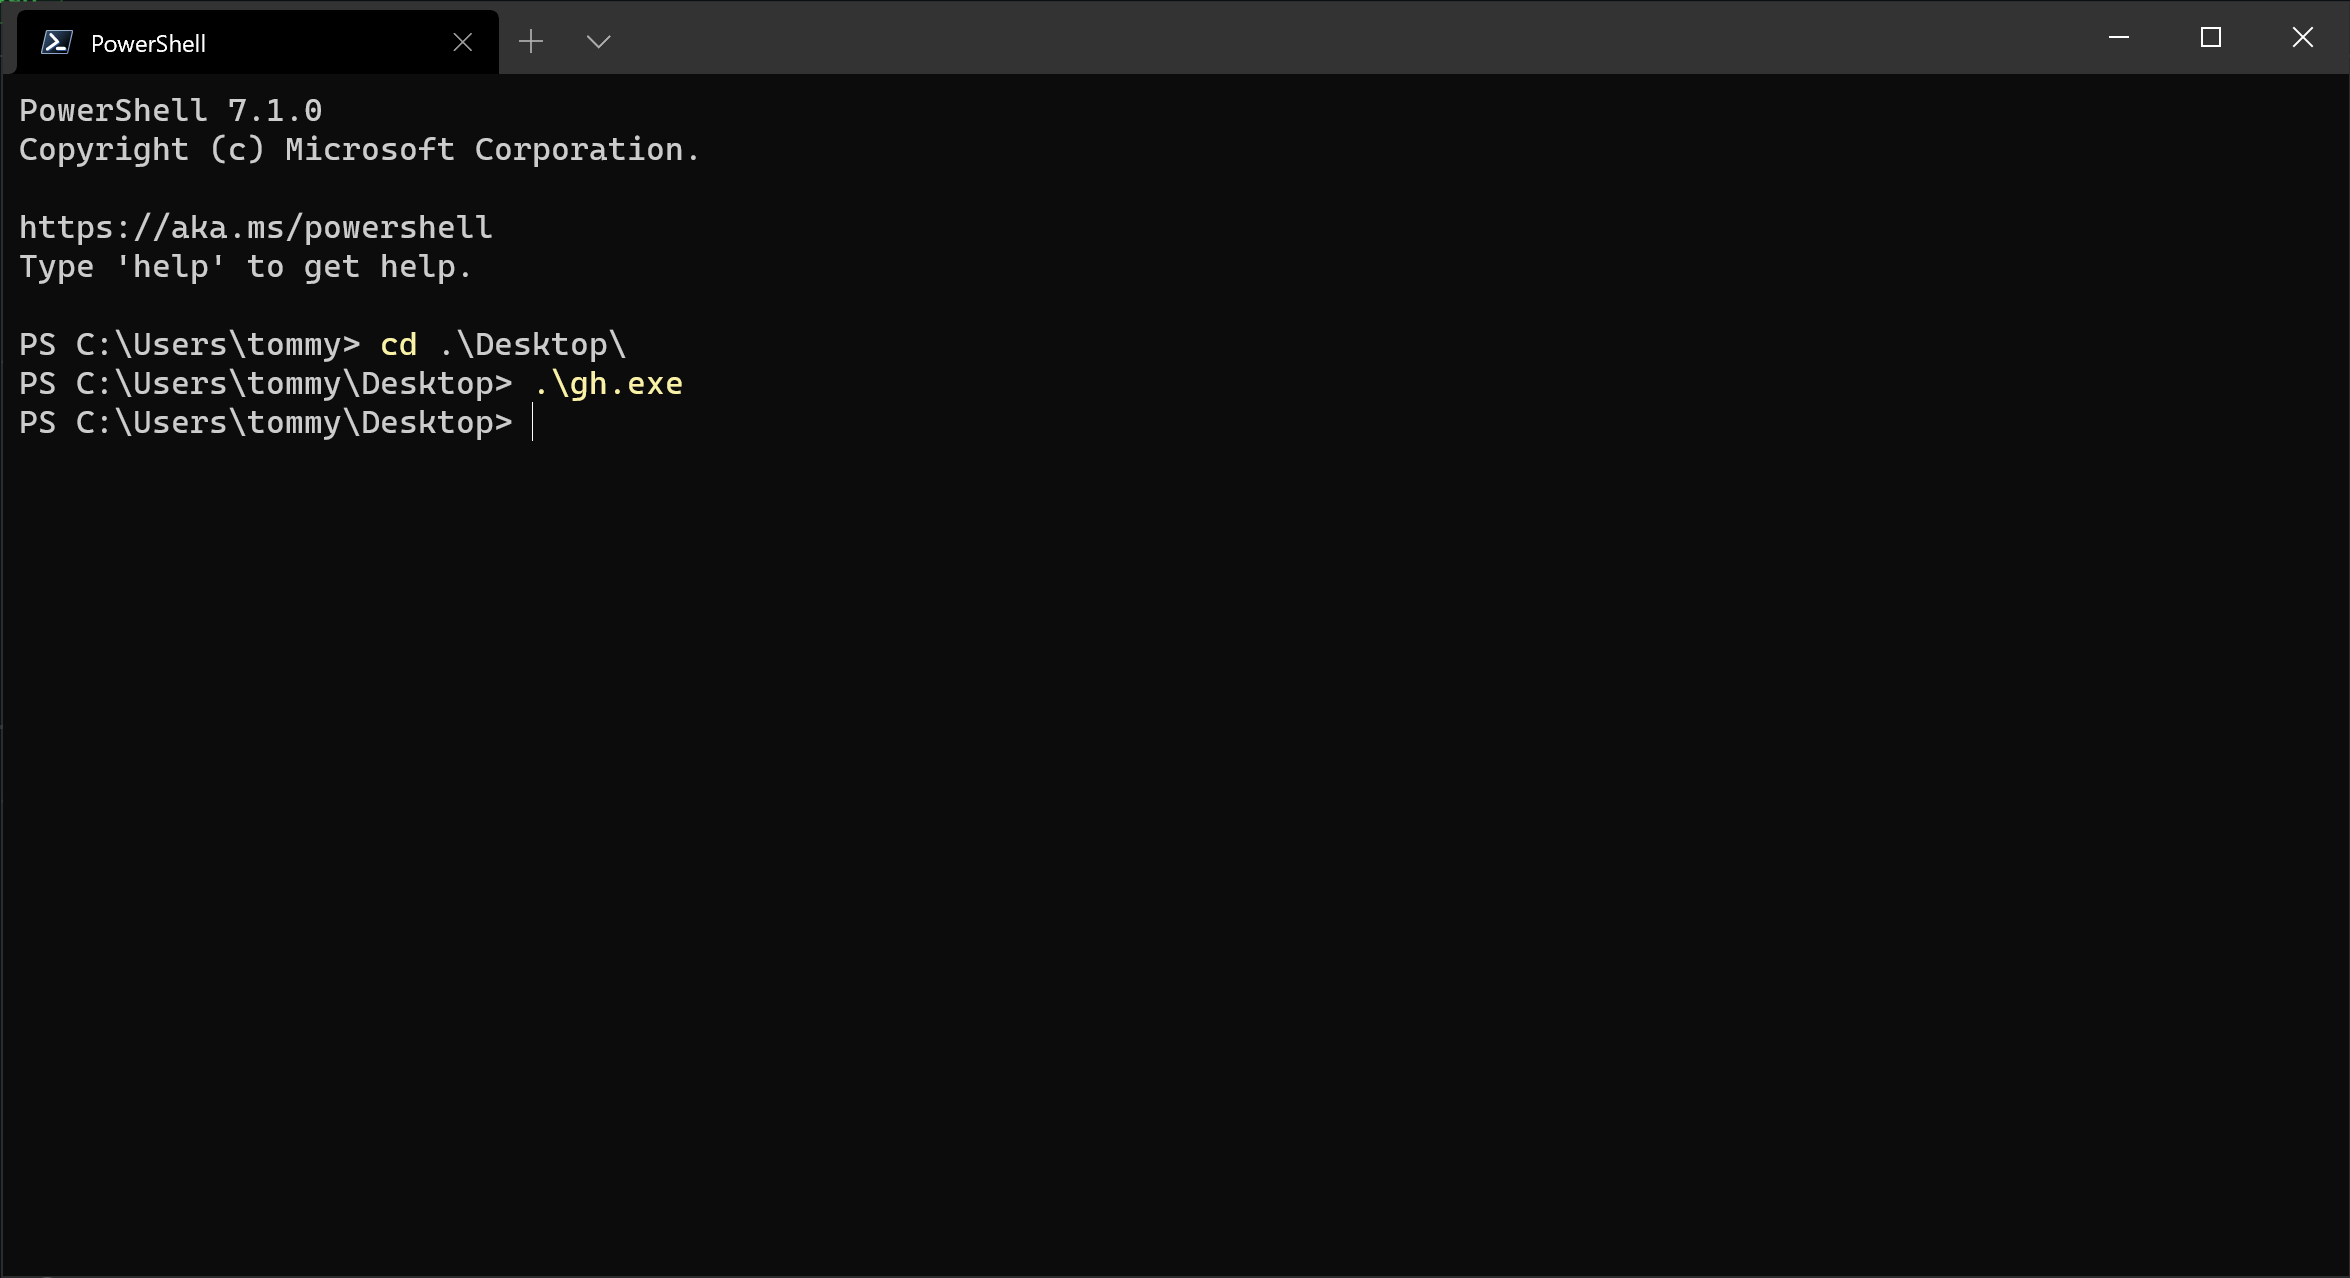This screenshot has height=1278, width=2350.
Task: Place cursor at the active prompt line
Action: point(535,423)
